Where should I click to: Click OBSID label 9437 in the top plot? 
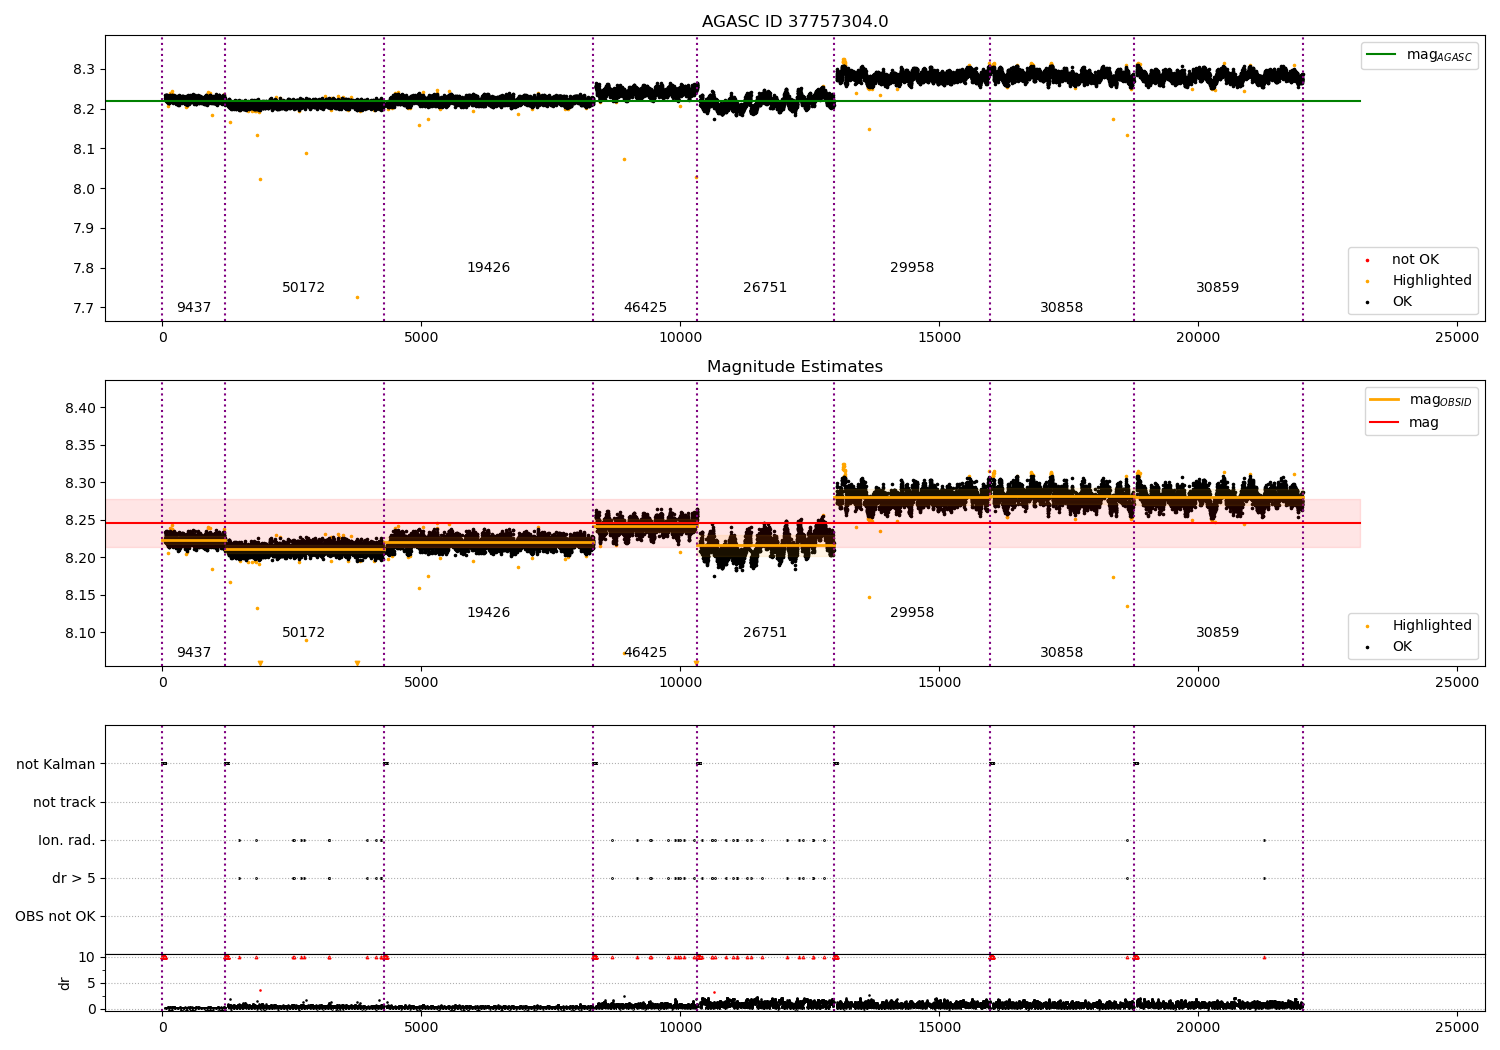pyautogui.click(x=194, y=308)
